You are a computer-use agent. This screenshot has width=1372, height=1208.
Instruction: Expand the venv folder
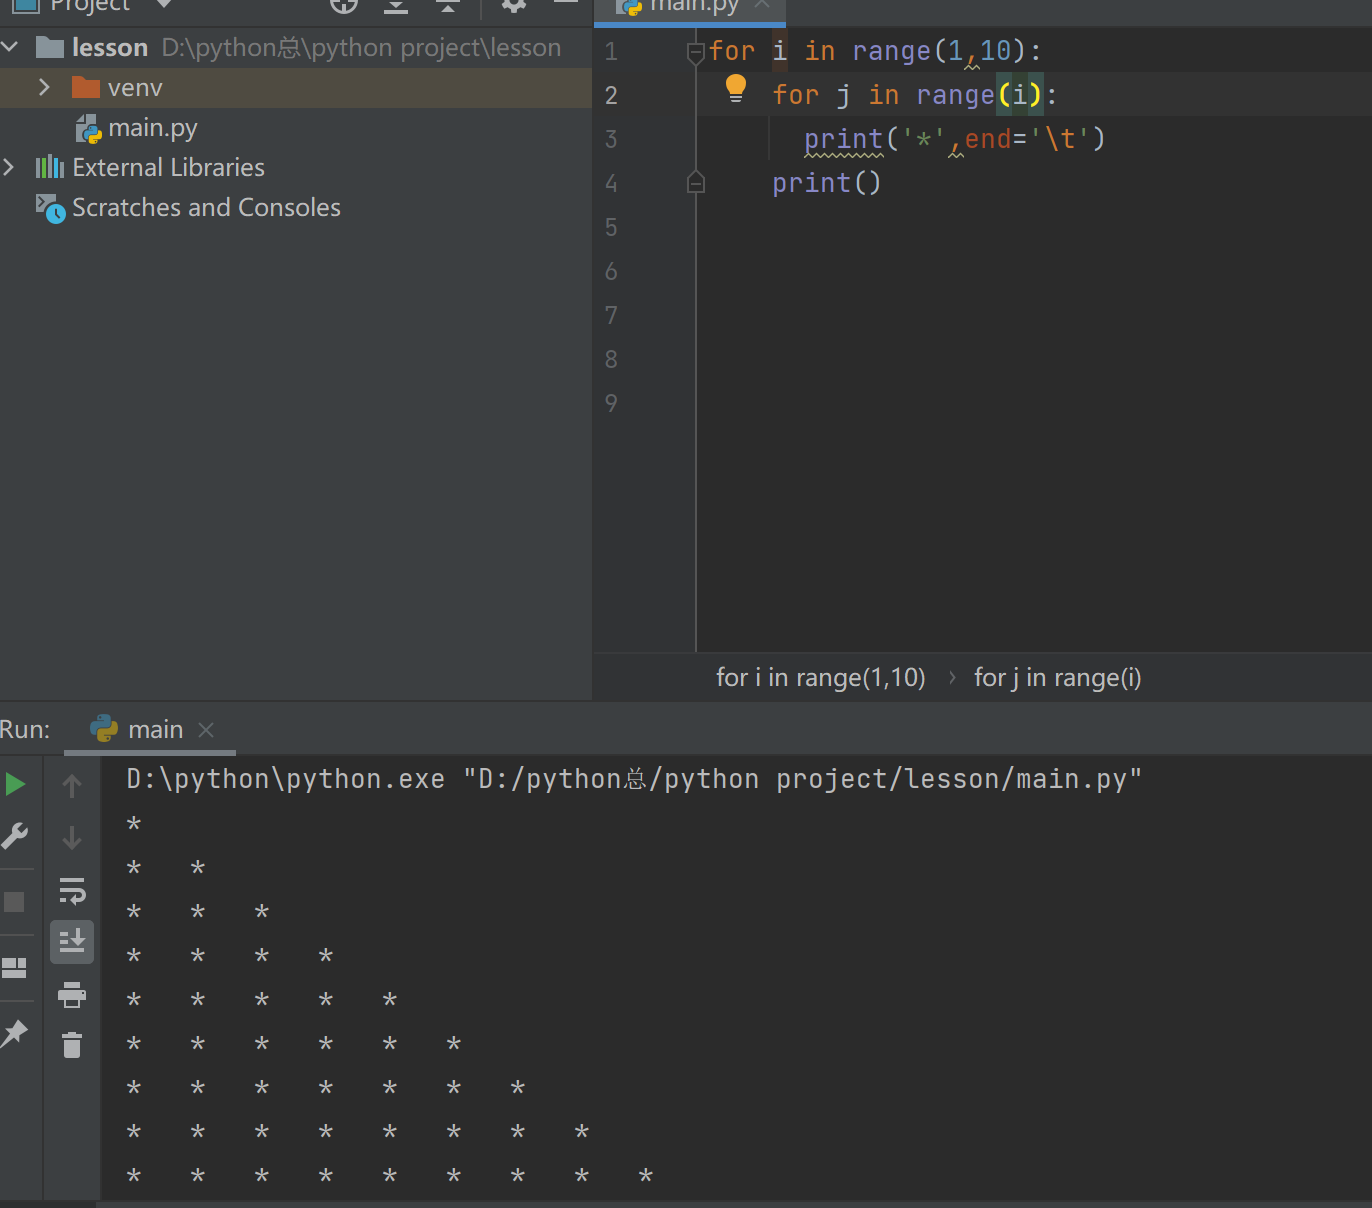[x=44, y=87]
